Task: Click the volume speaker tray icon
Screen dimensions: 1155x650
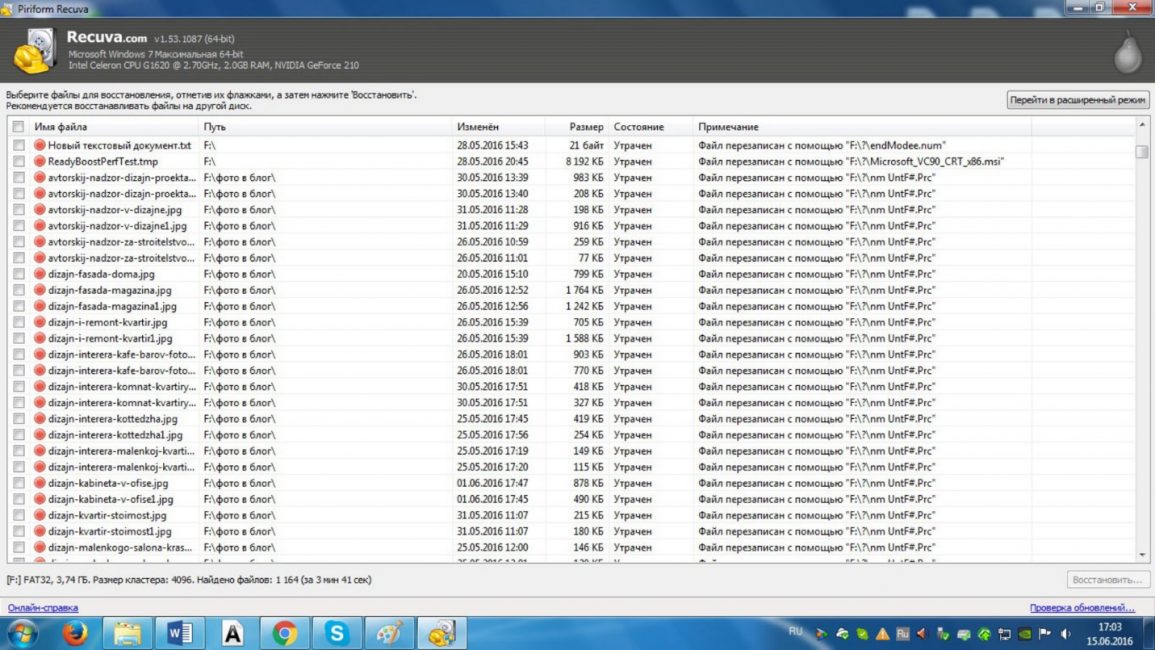Action: [x=1065, y=634]
